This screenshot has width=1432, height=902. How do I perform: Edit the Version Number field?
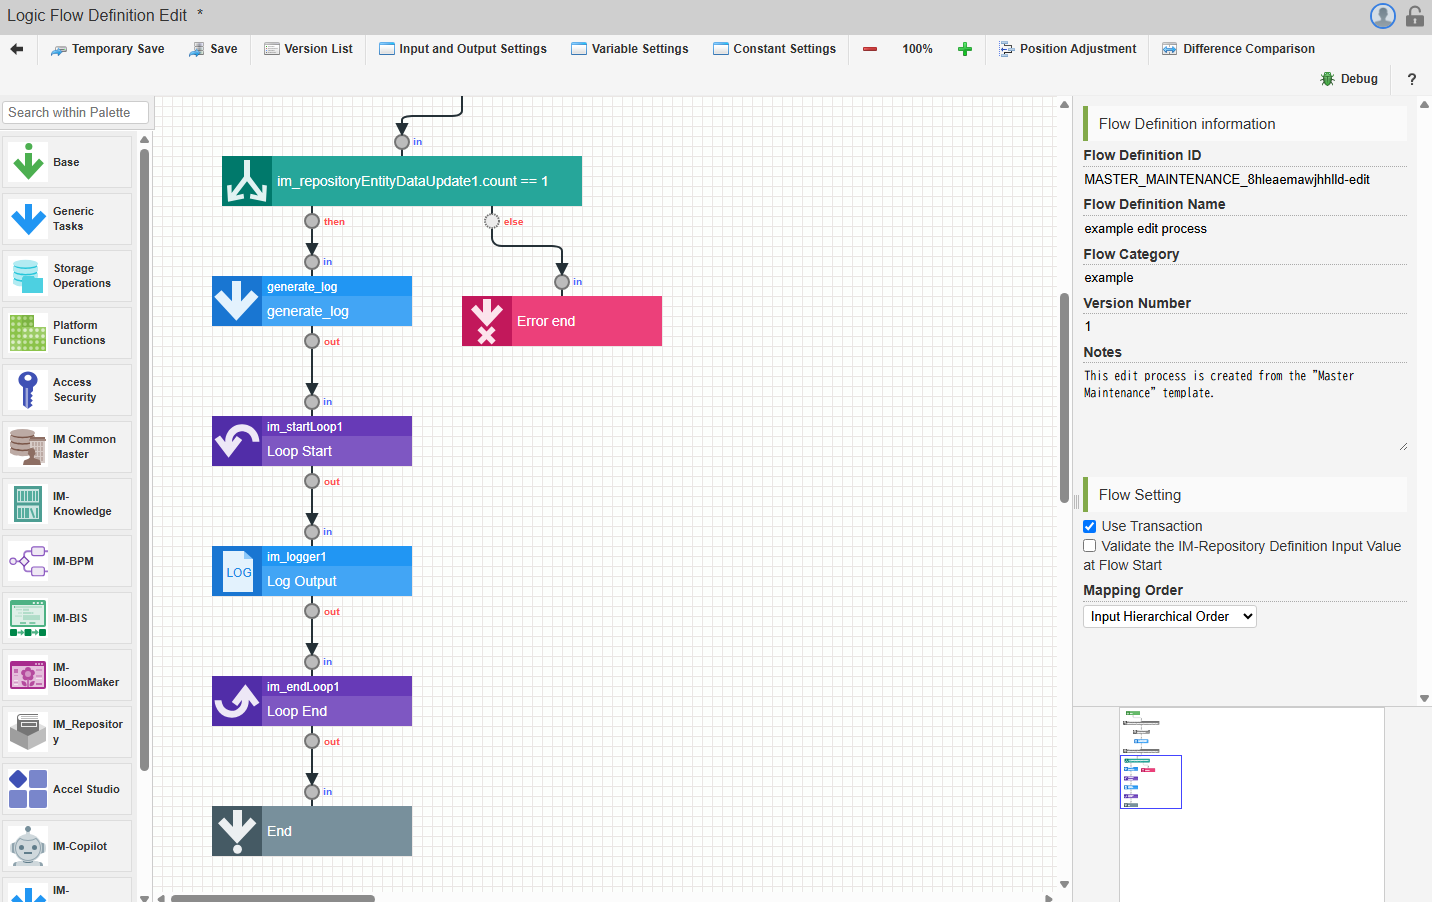pos(1245,326)
